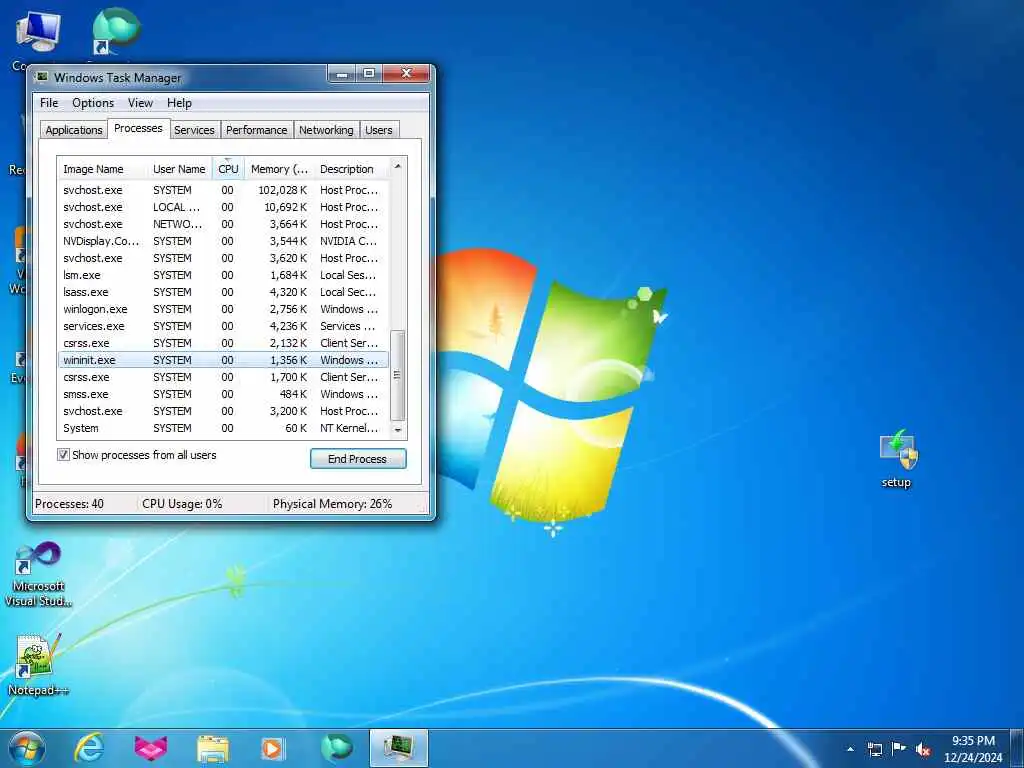Open the Options menu
Image resolution: width=1024 pixels, height=768 pixels.
point(93,103)
